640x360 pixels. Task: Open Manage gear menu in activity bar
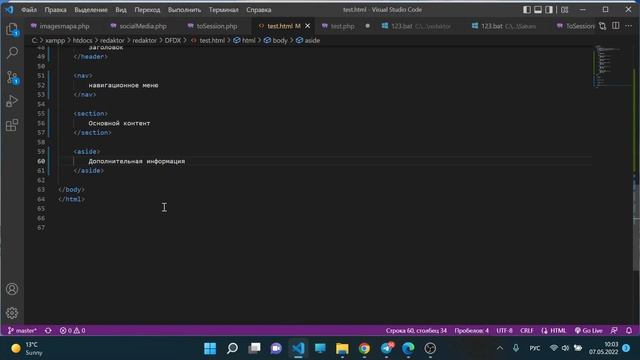(12, 313)
